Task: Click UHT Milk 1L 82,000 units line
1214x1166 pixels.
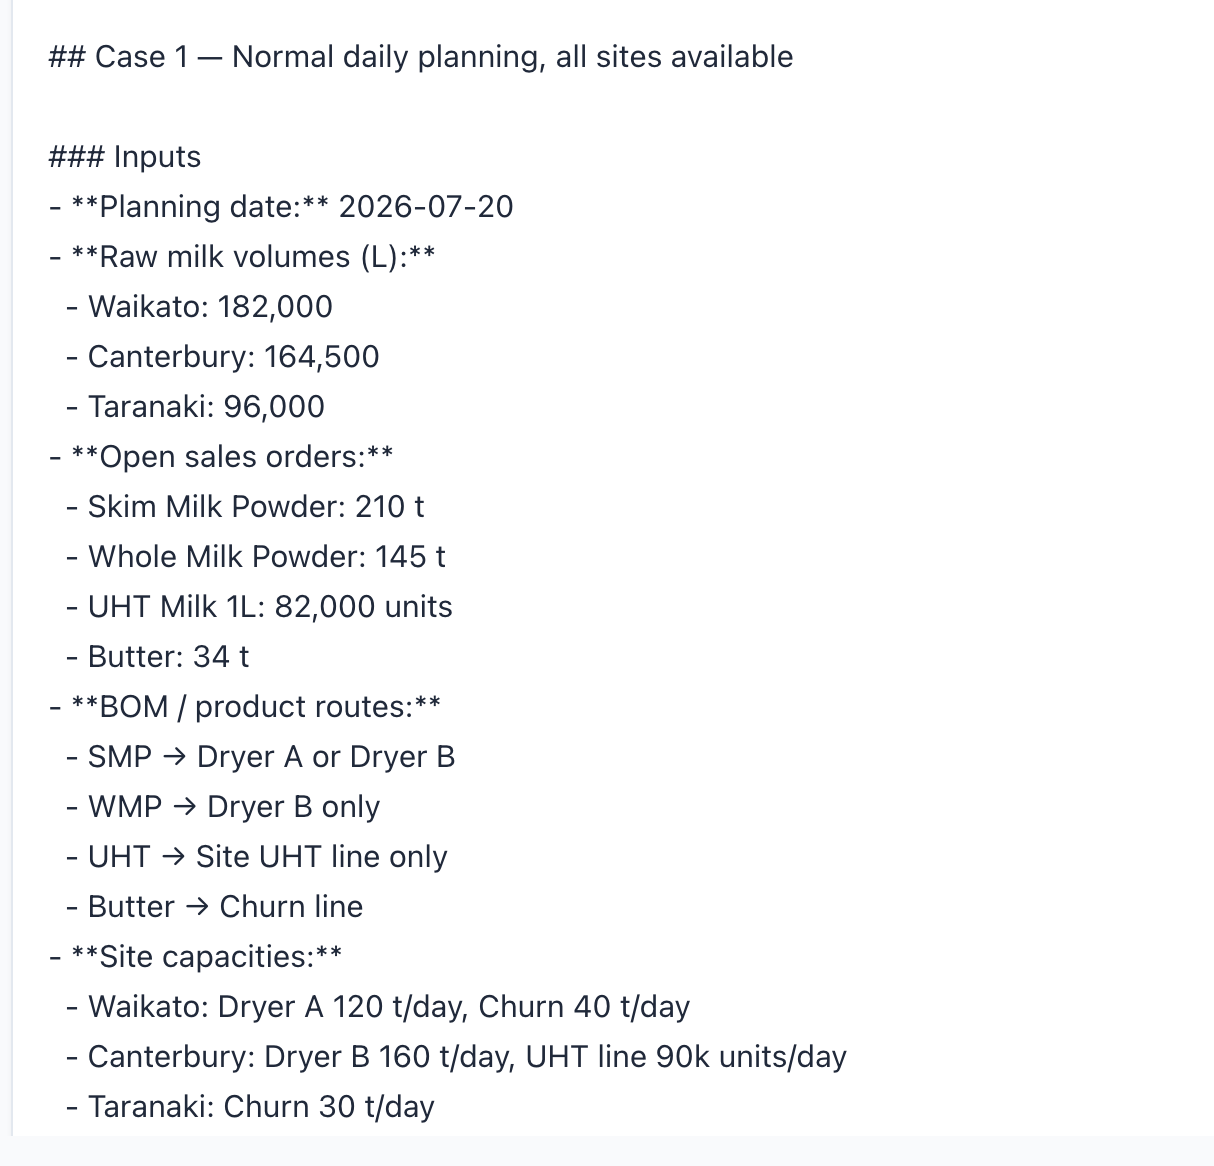Action: (x=259, y=607)
